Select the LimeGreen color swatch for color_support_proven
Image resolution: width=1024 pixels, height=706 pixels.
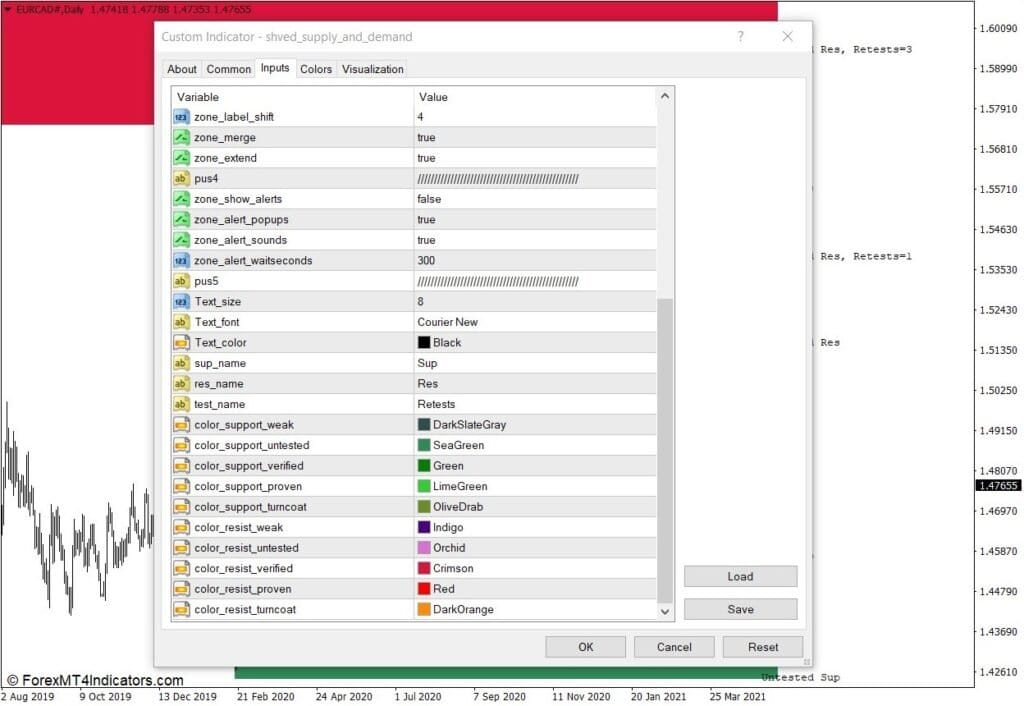click(424, 486)
